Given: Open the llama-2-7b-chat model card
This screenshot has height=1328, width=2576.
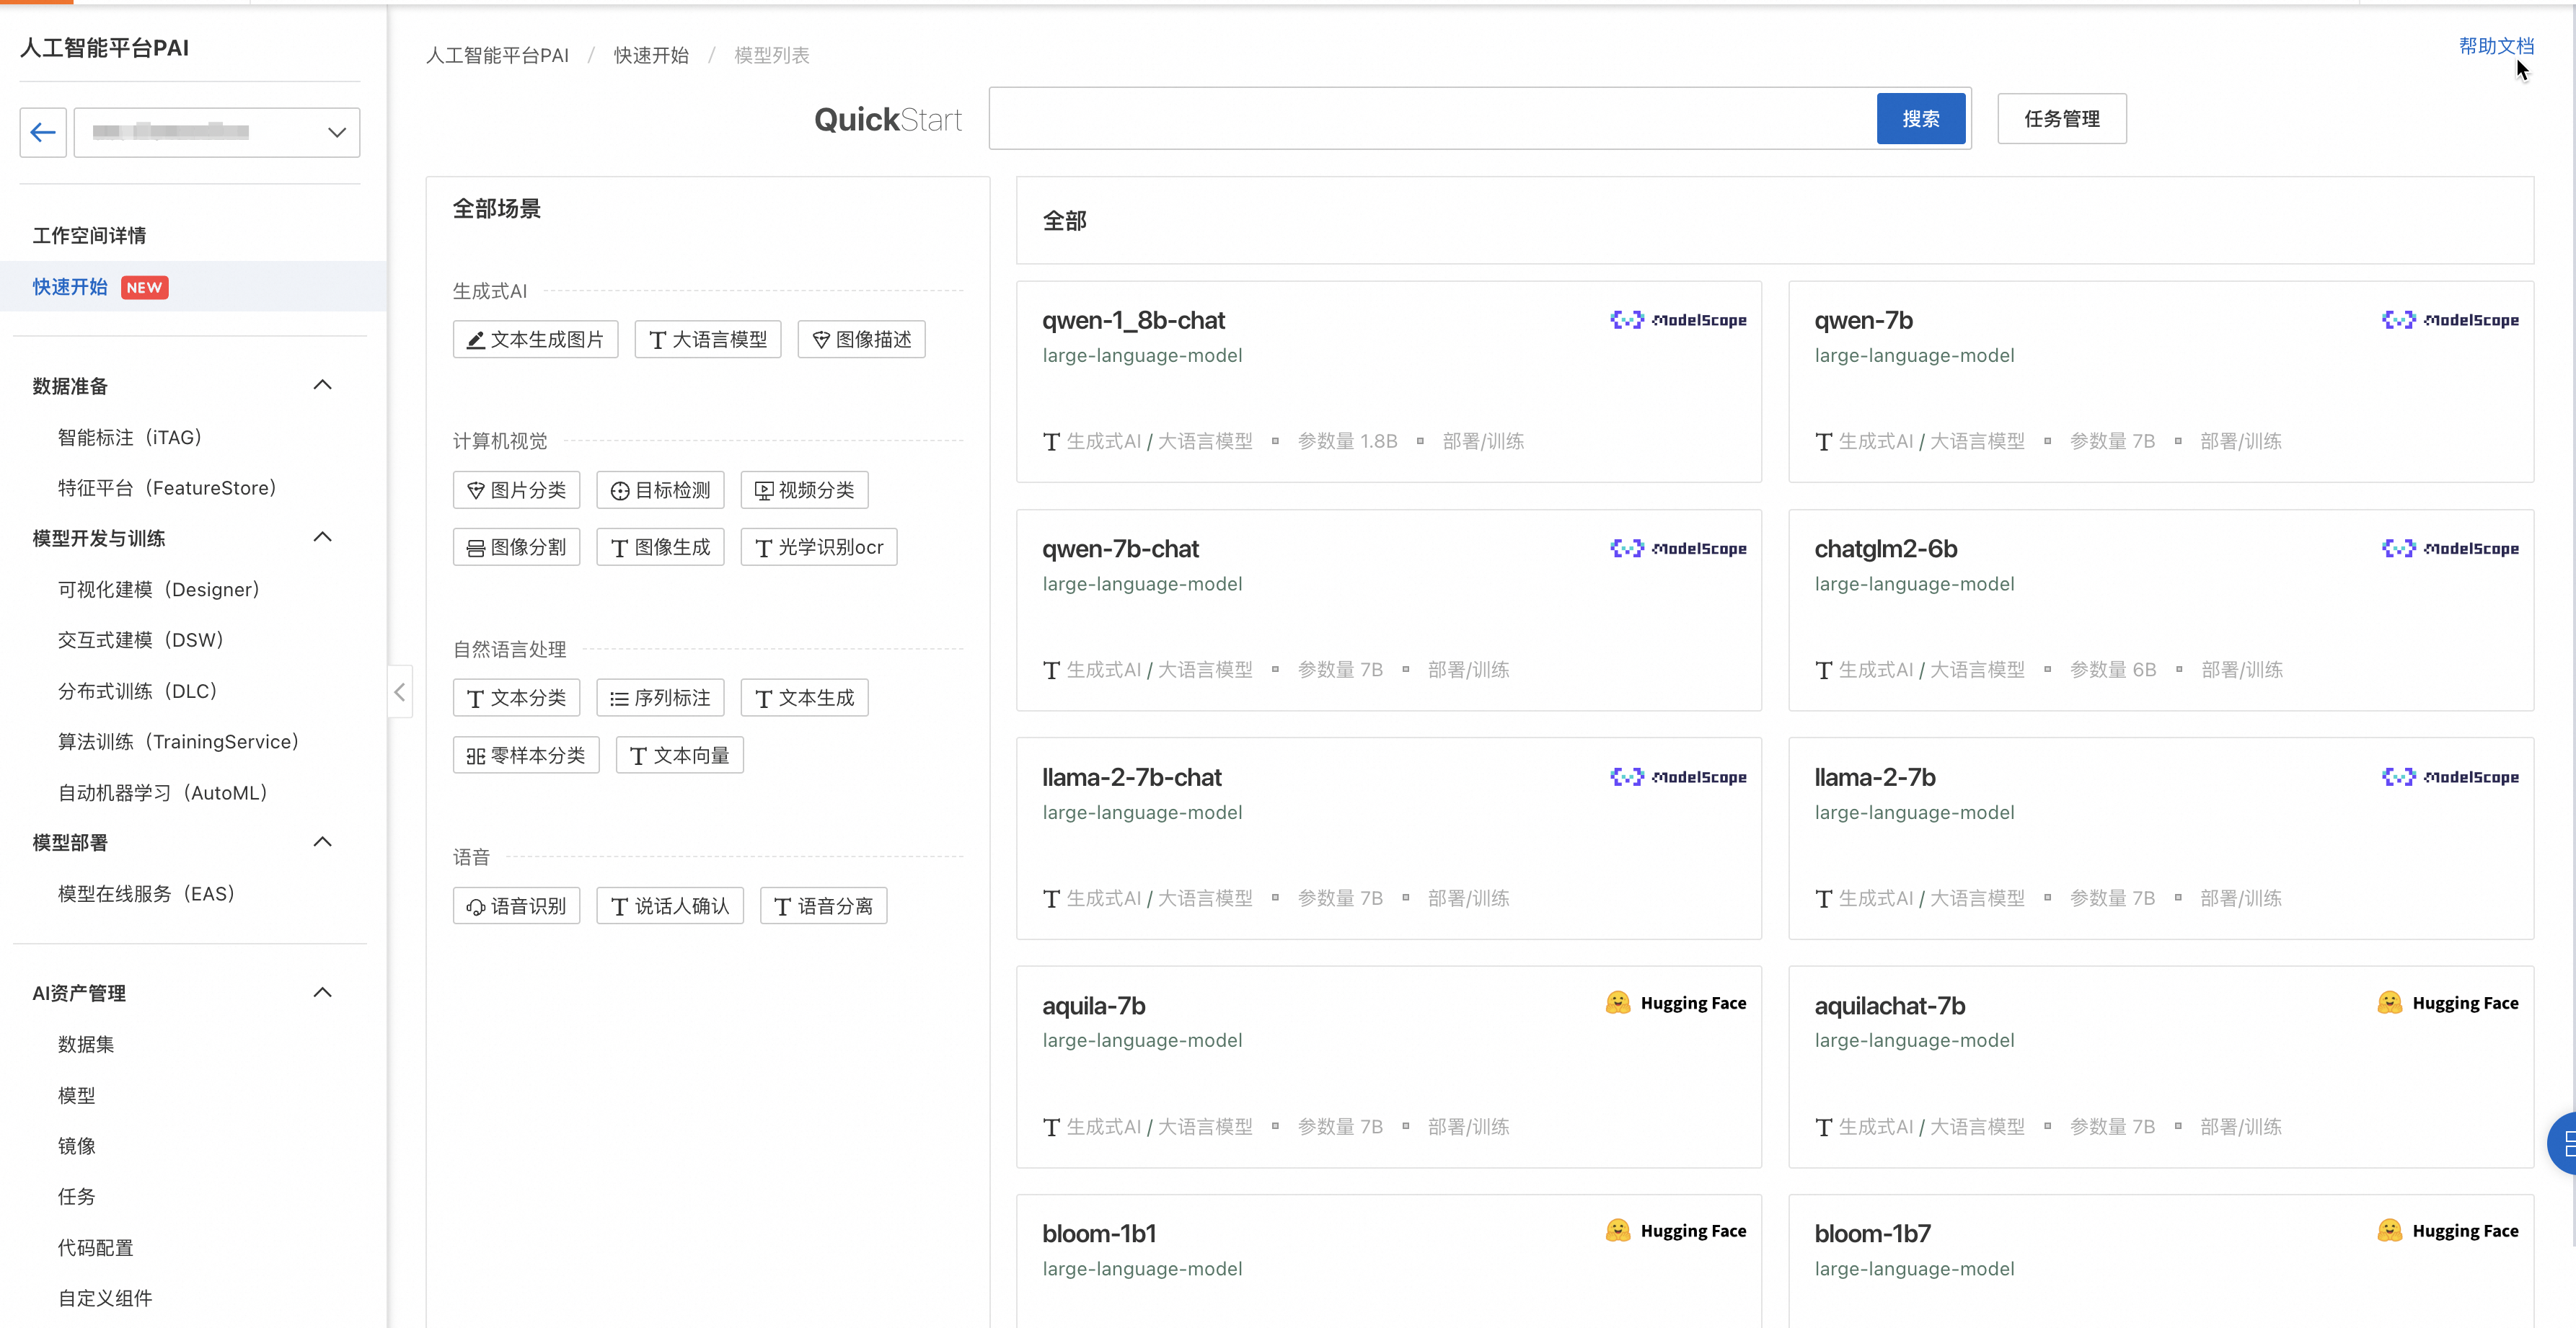Looking at the screenshot, I should [x=1389, y=839].
